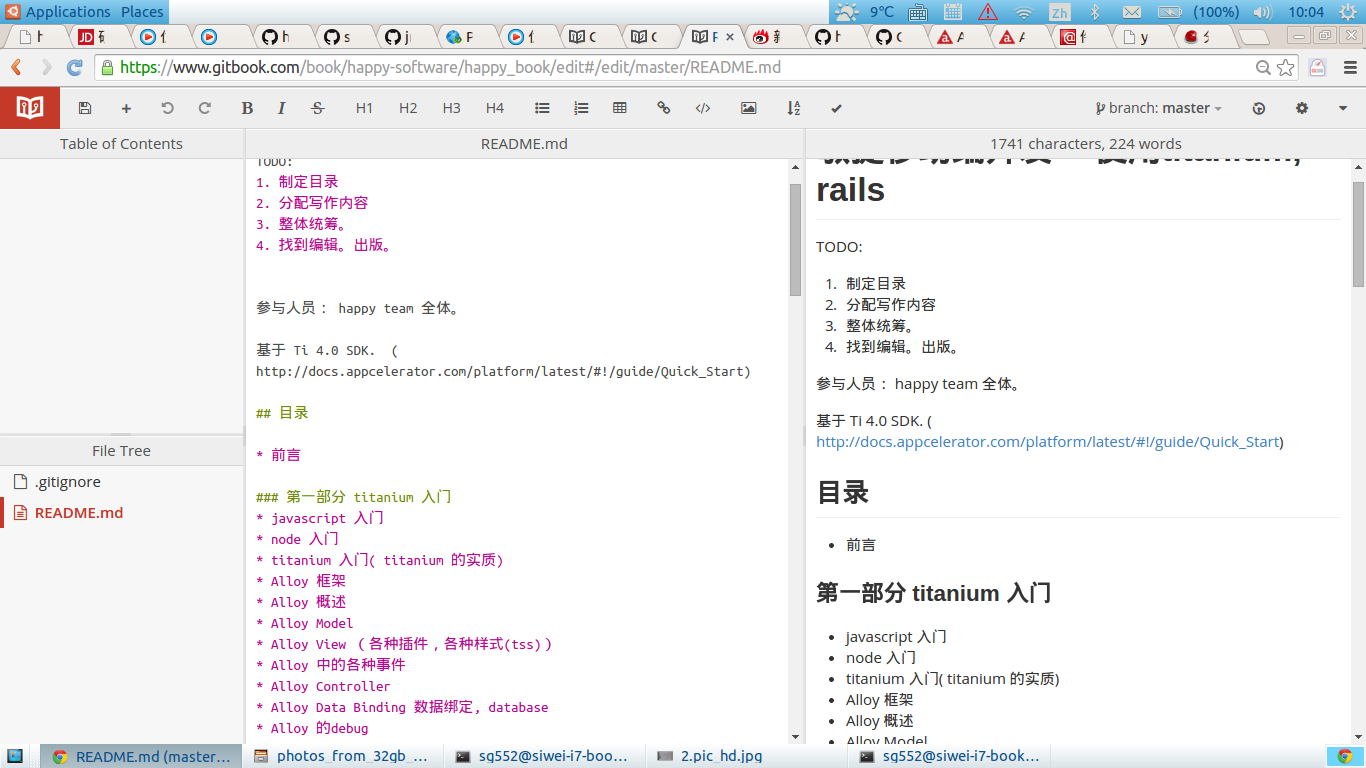The height and width of the screenshot is (768, 1366).
Task: Click the Table of Contents panel header
Action: coord(121,144)
